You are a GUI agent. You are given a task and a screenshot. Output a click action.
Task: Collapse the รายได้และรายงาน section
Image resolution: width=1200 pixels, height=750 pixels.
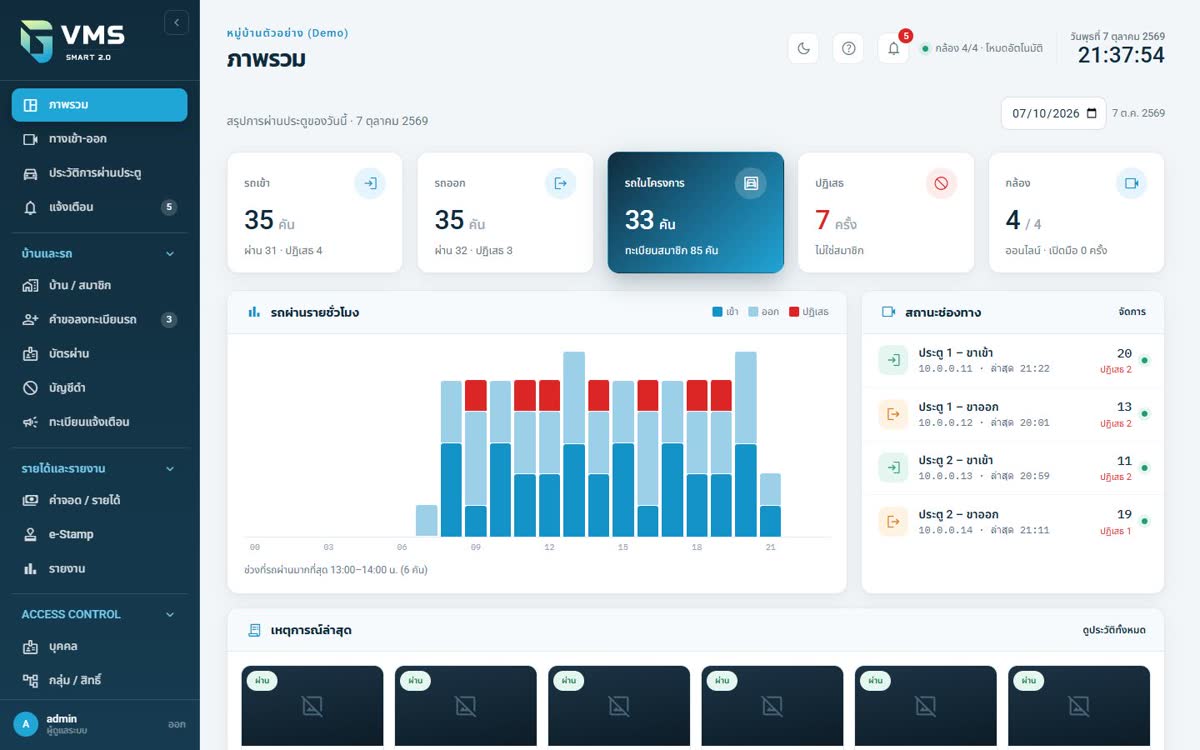[170, 468]
